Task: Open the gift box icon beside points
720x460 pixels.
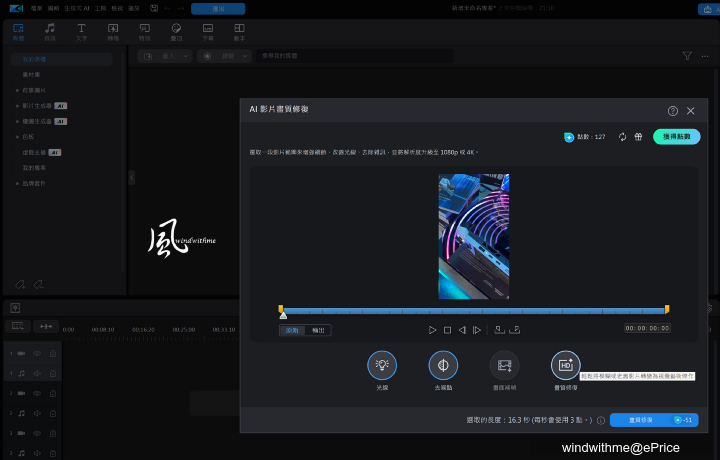Action: coord(638,137)
